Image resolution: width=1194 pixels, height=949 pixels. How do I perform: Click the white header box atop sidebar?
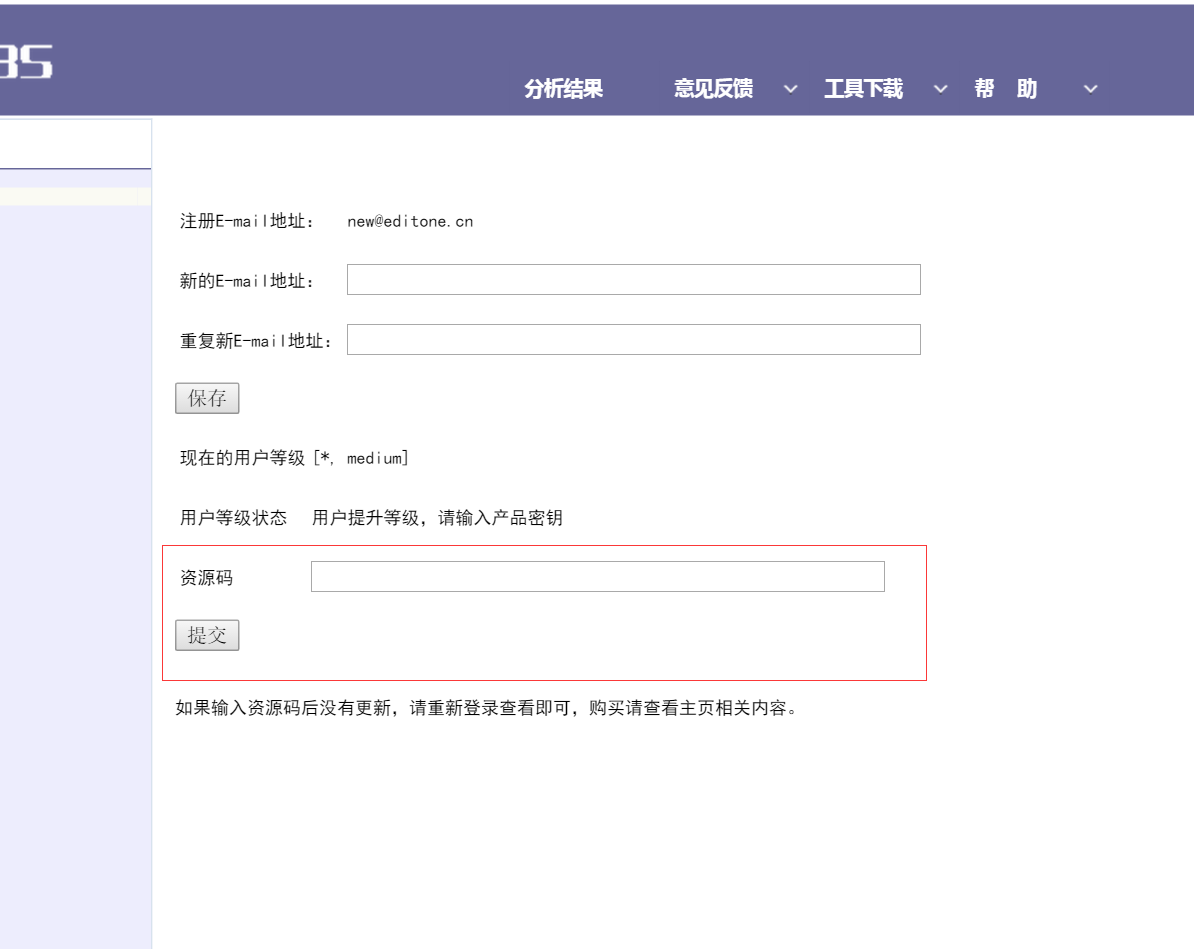coord(75,144)
